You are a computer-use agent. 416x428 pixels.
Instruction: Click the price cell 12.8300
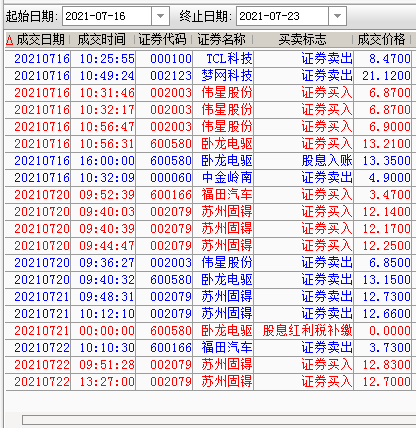pyautogui.click(x=383, y=365)
